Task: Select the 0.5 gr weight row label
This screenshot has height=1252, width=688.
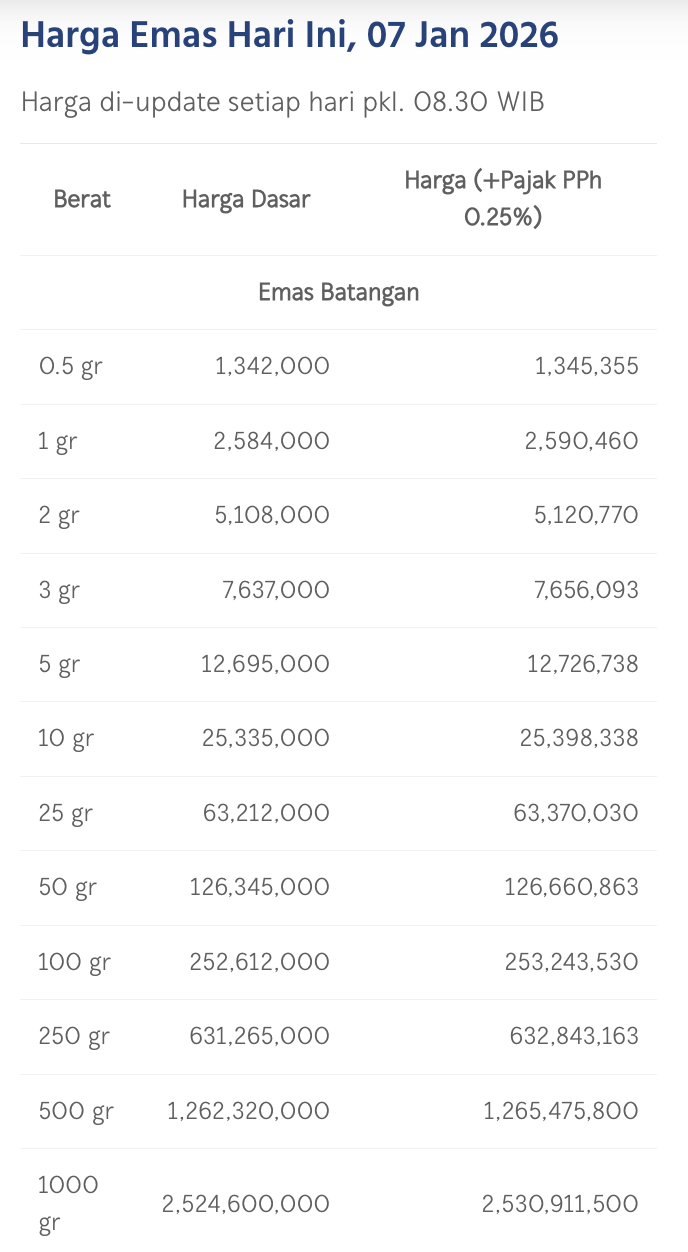Action: 70,366
